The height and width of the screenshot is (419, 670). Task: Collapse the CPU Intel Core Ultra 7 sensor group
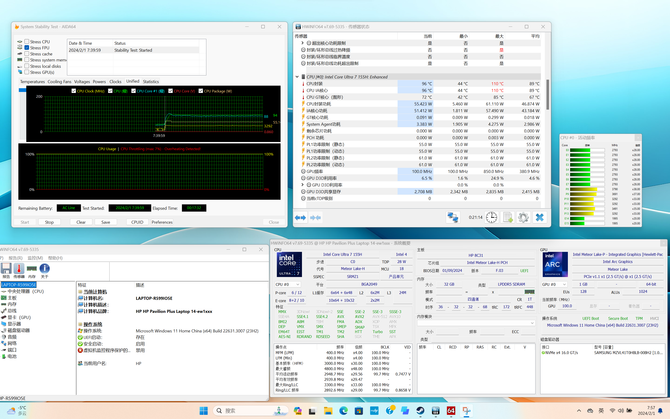(x=297, y=77)
